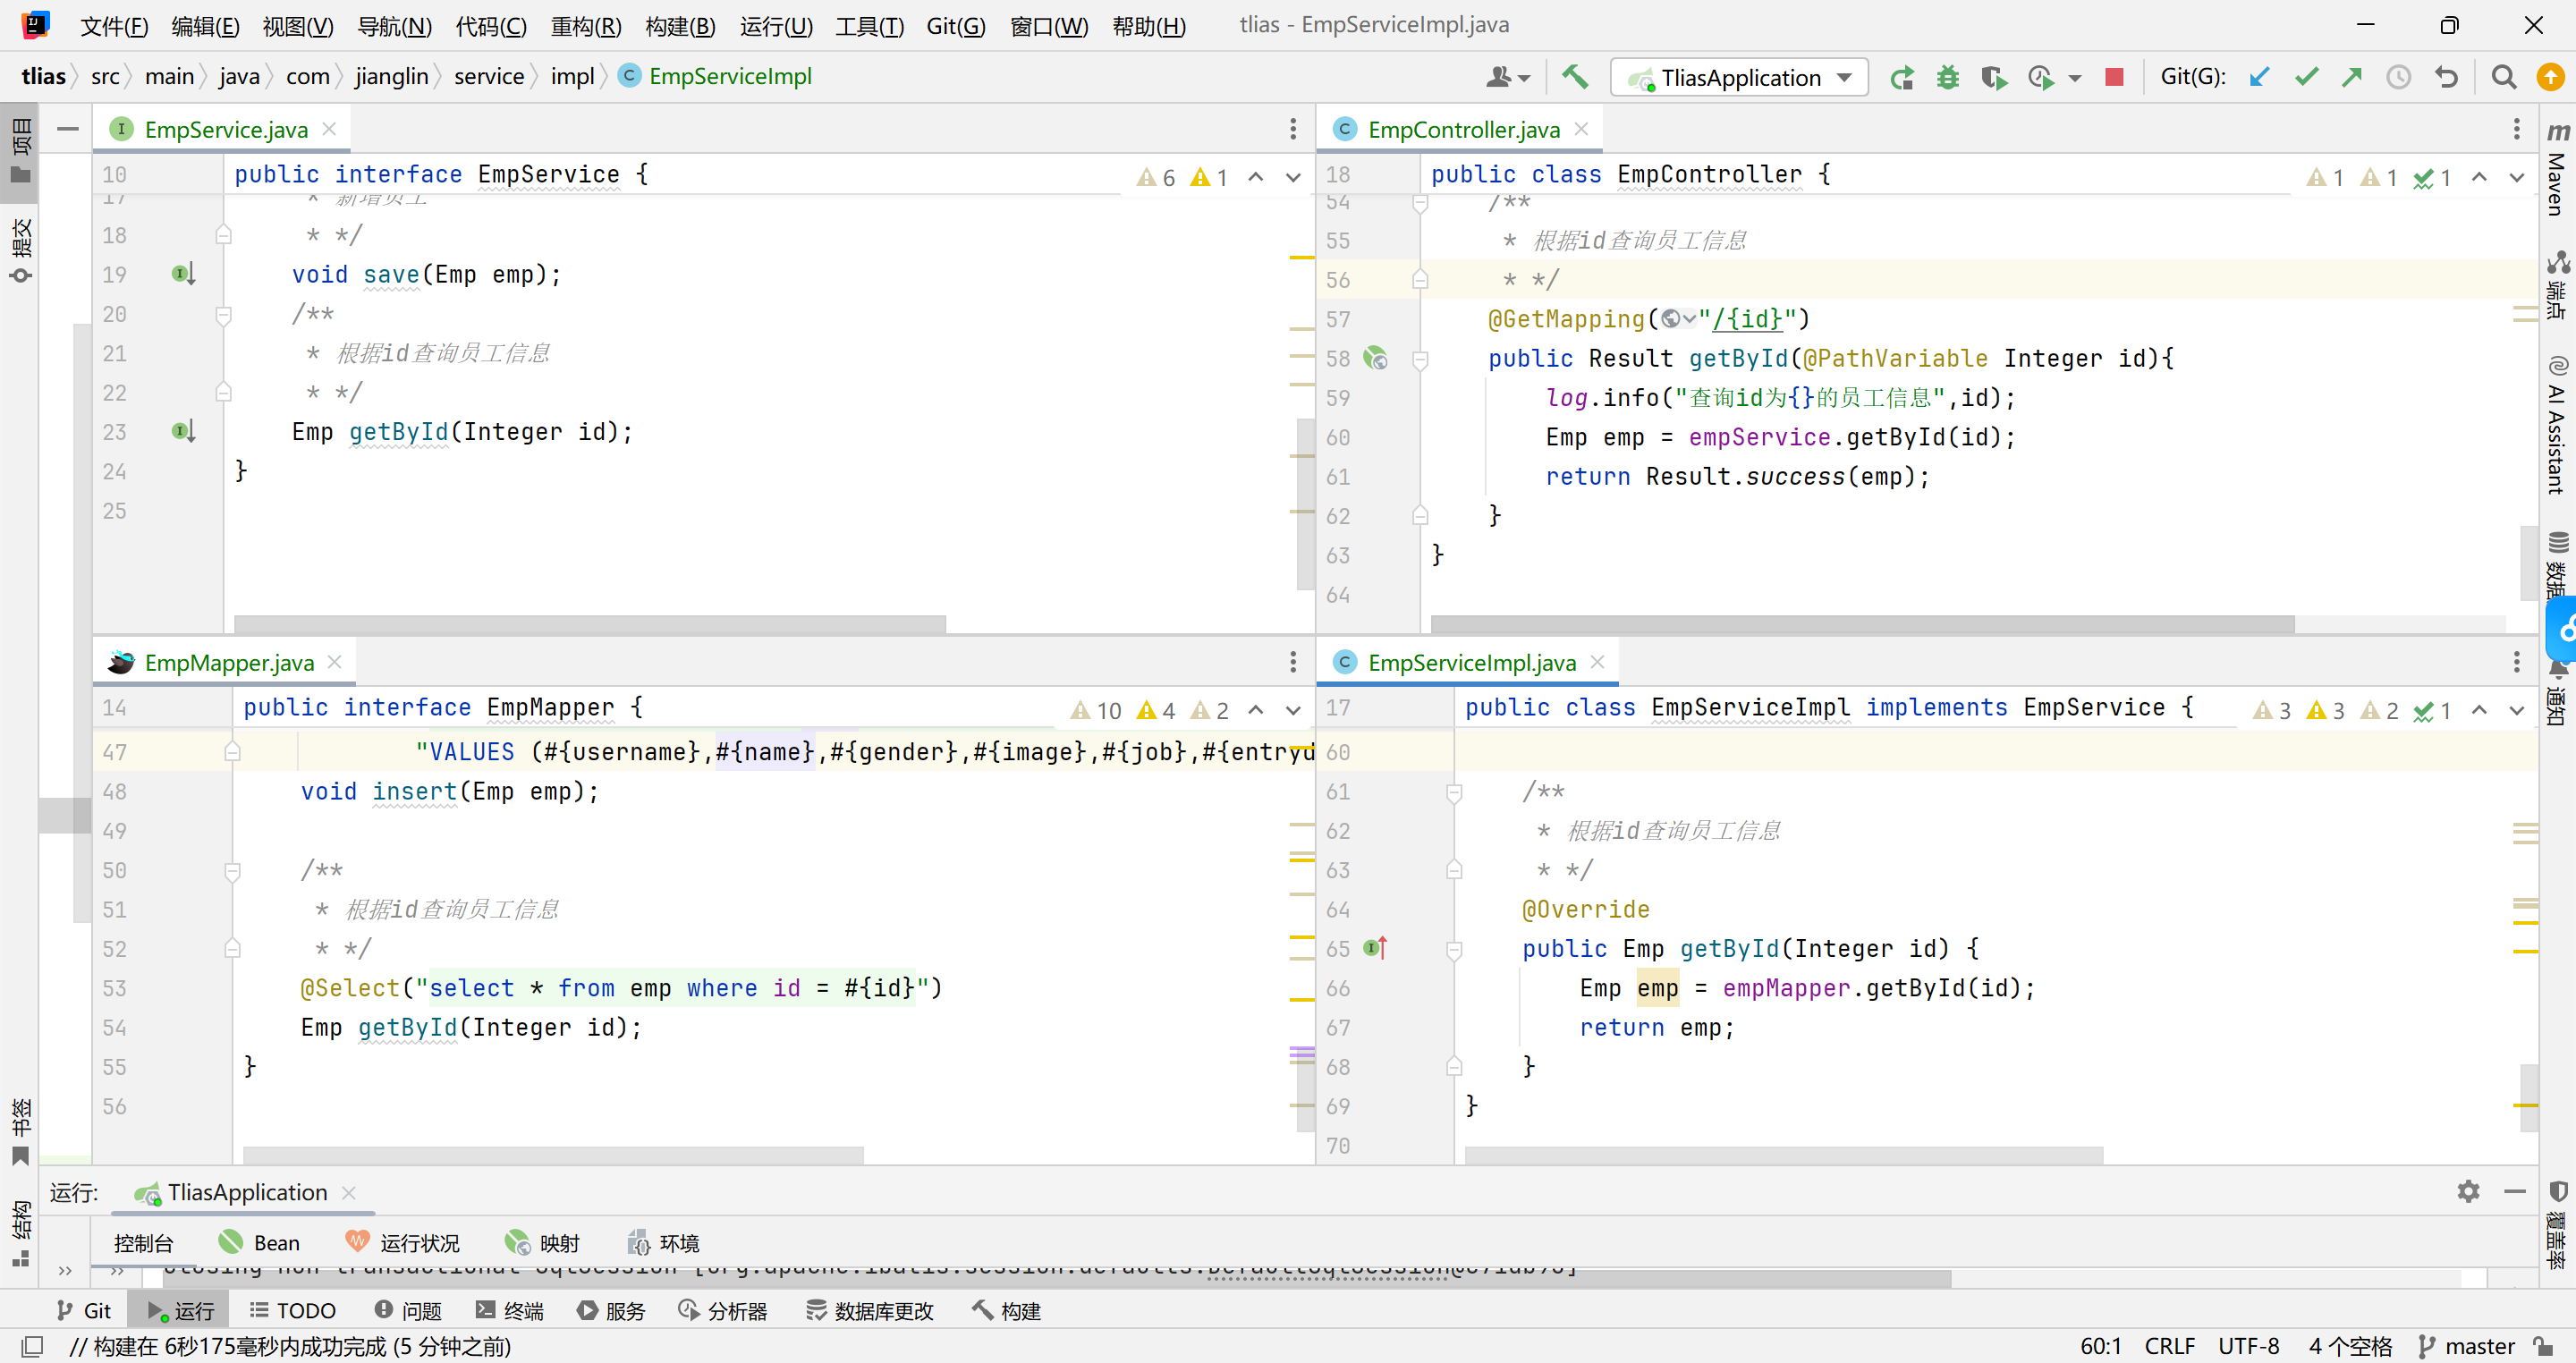
Task: Open the profiler run dropdown arrow
Action: (2075, 78)
